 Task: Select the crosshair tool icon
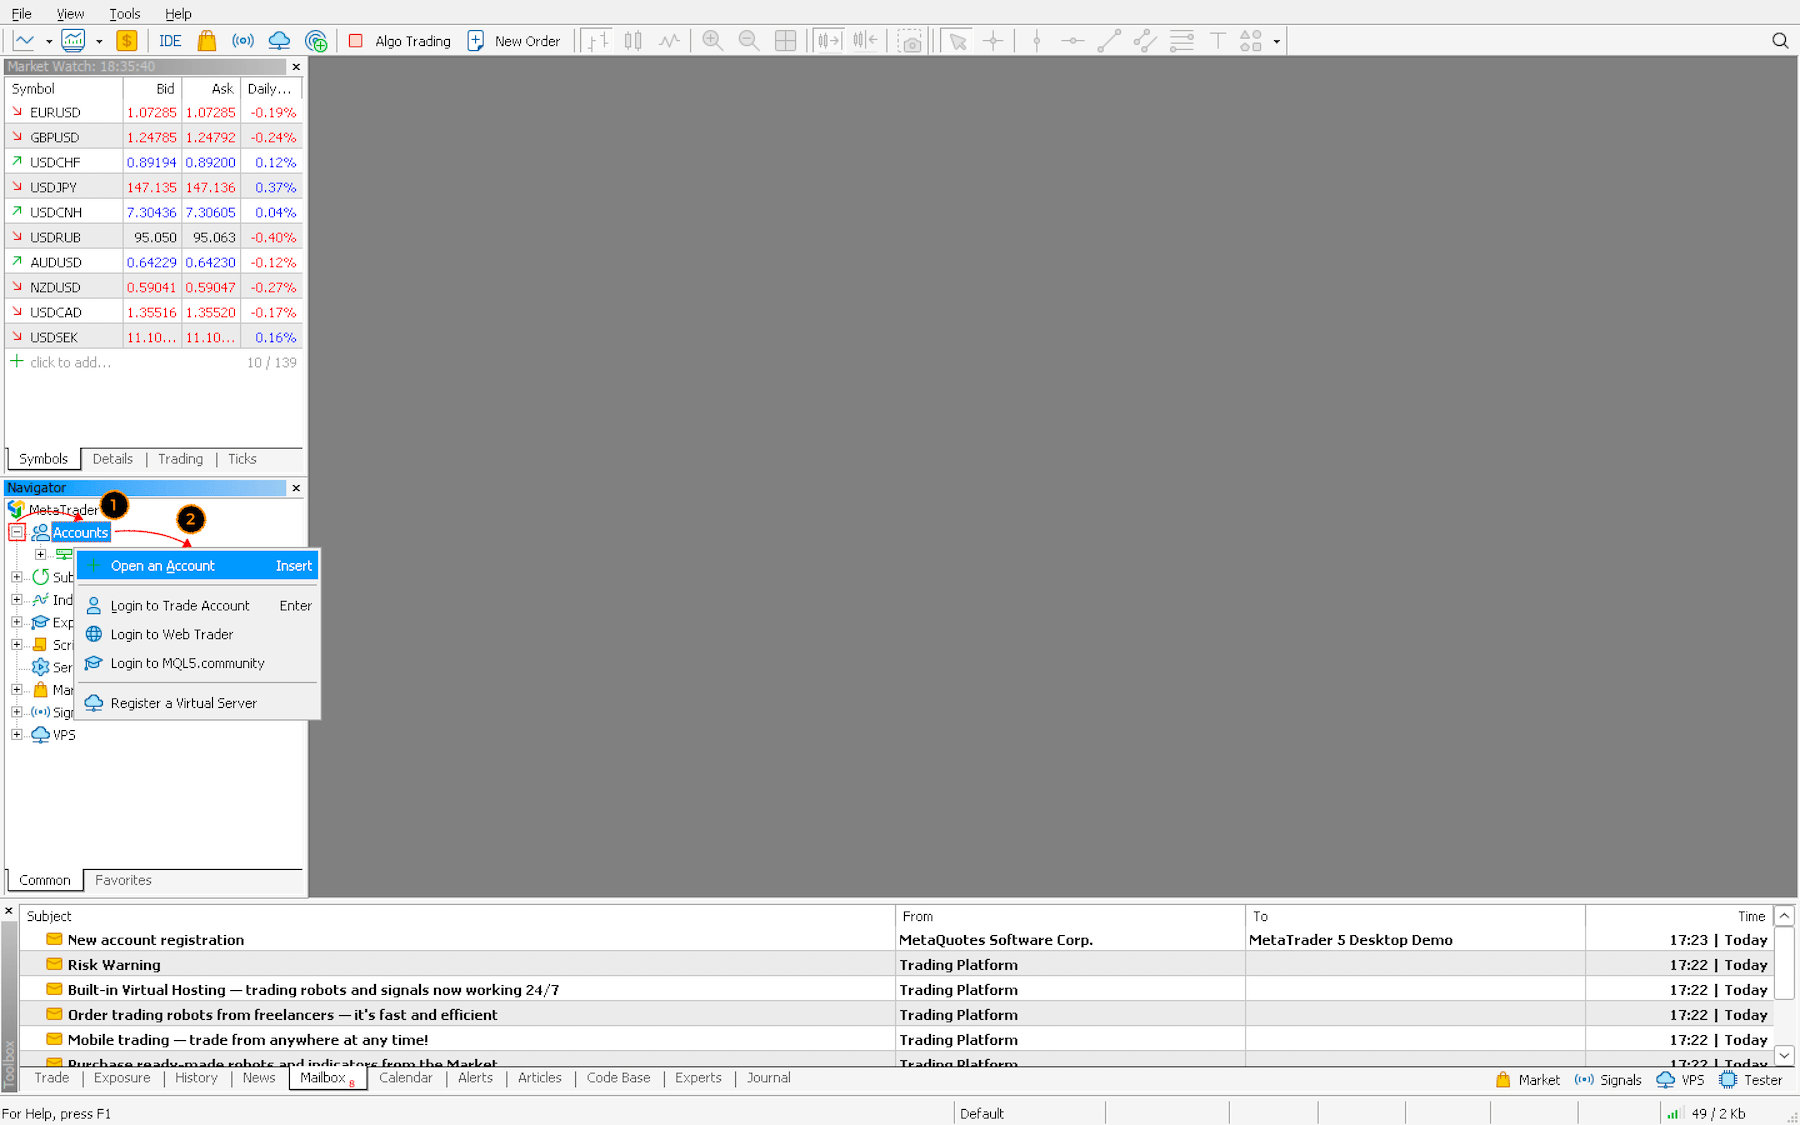point(993,41)
